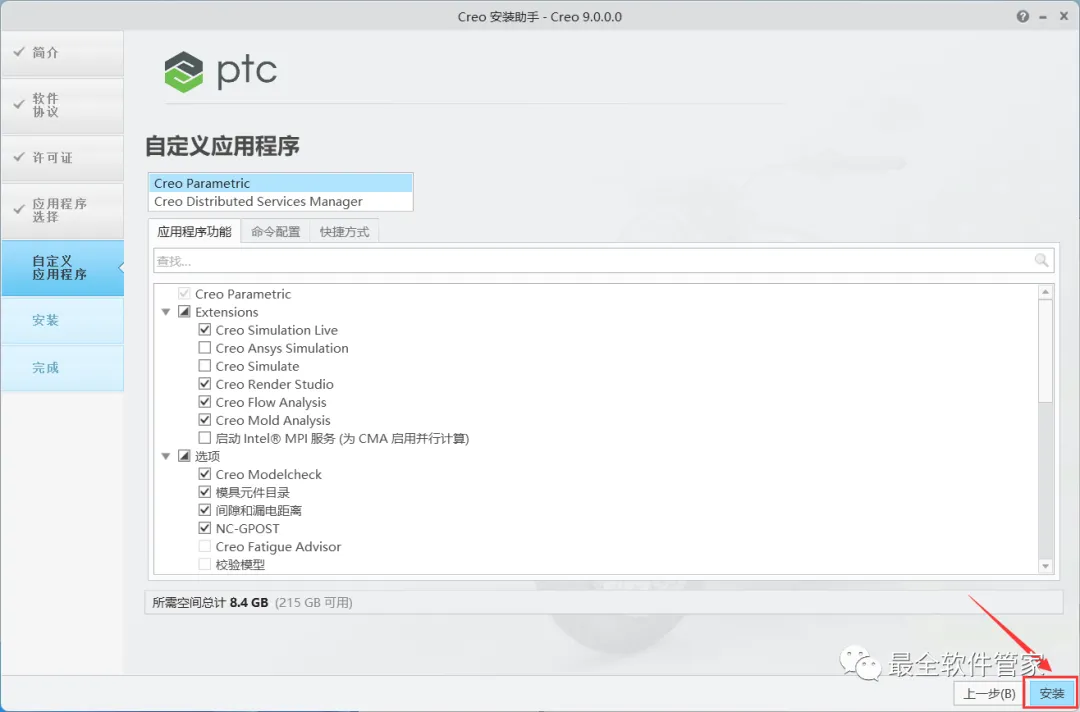Go to 应用程序选择 step in sidebar
This screenshot has height=712, width=1080.
click(x=62, y=211)
